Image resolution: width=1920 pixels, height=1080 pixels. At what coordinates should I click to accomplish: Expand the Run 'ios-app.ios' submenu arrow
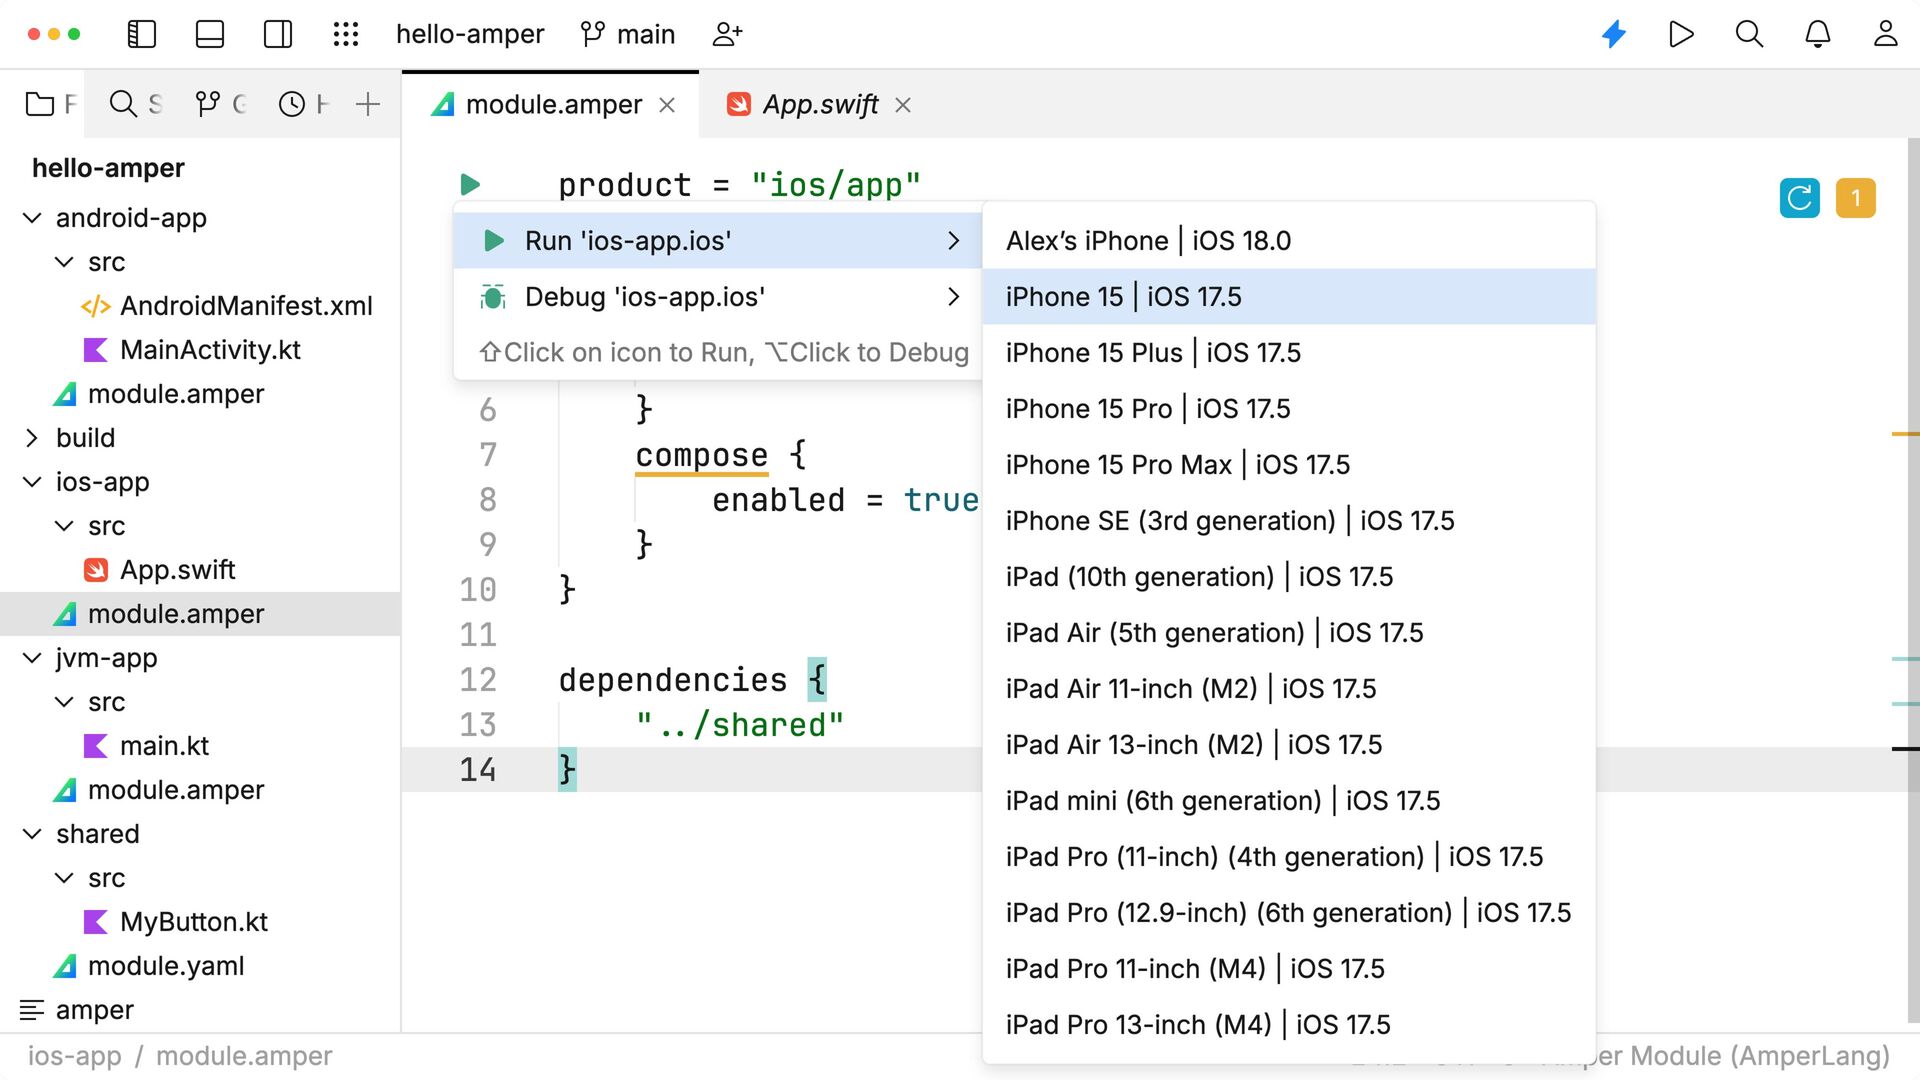[x=953, y=241]
